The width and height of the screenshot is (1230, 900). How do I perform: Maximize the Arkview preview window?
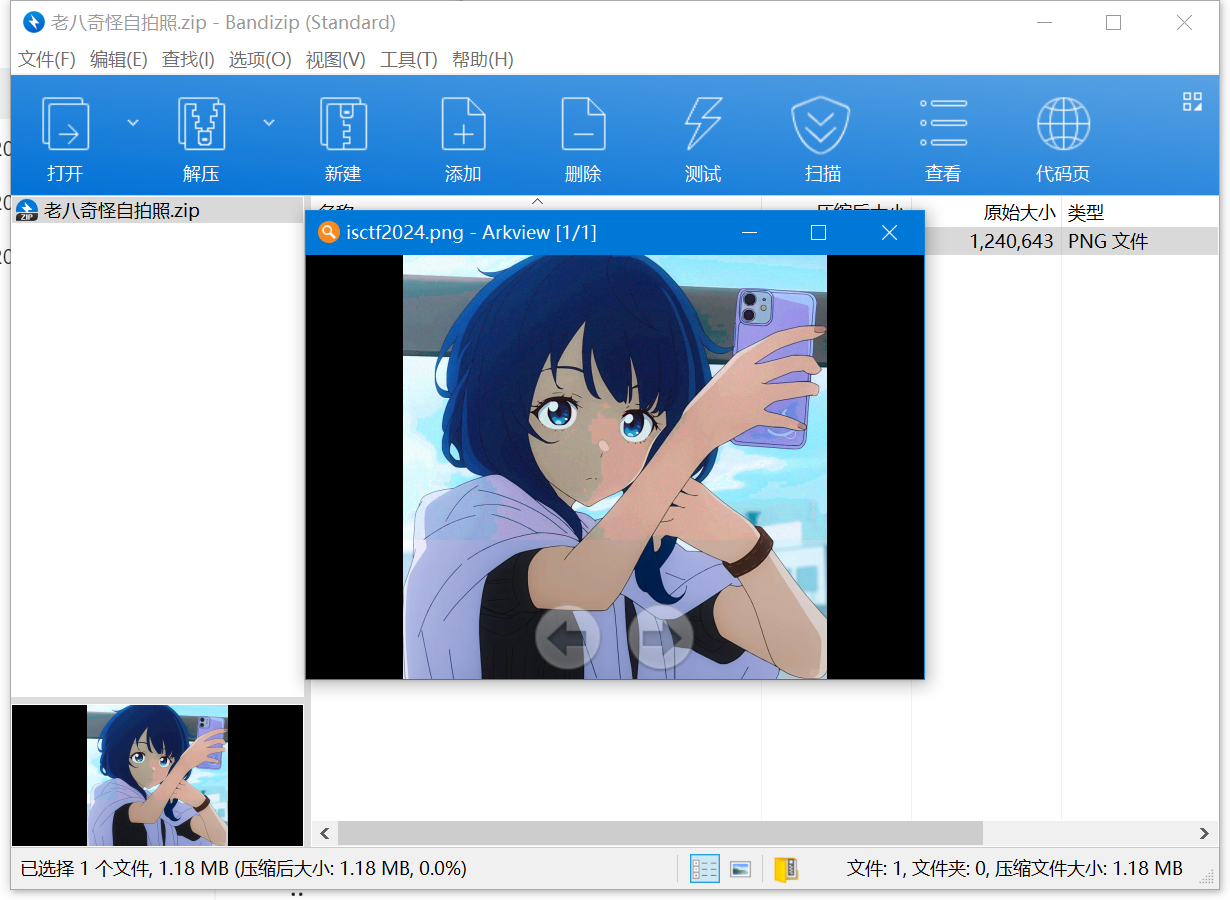point(818,232)
